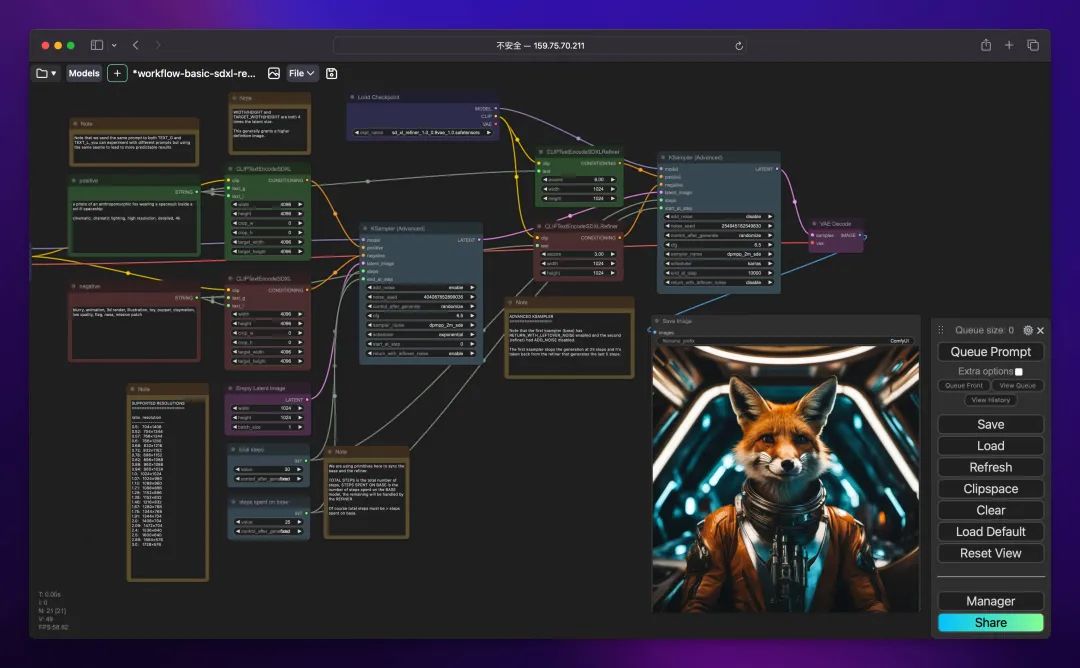Collapse the Empty Latent Image node title dot
1080x668 pixels.
231,388
